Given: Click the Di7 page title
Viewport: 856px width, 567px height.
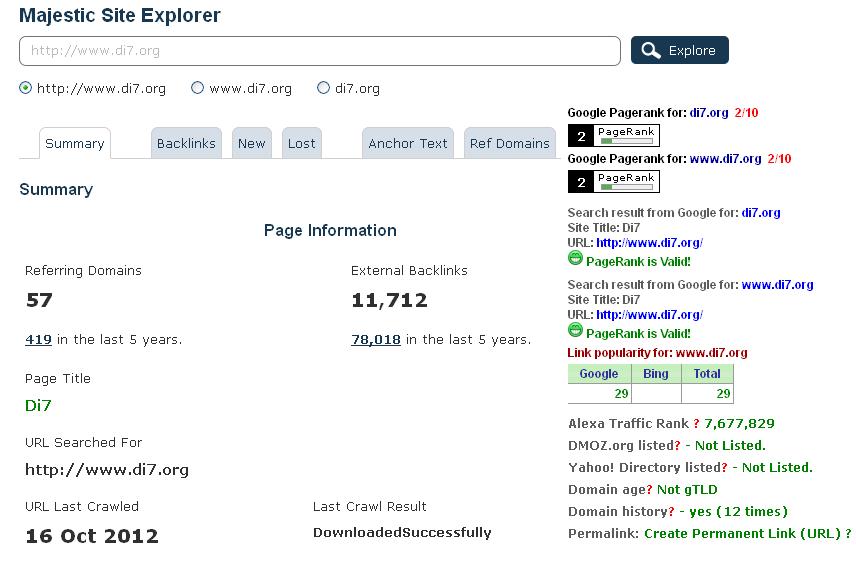Looking at the screenshot, I should (x=38, y=405).
